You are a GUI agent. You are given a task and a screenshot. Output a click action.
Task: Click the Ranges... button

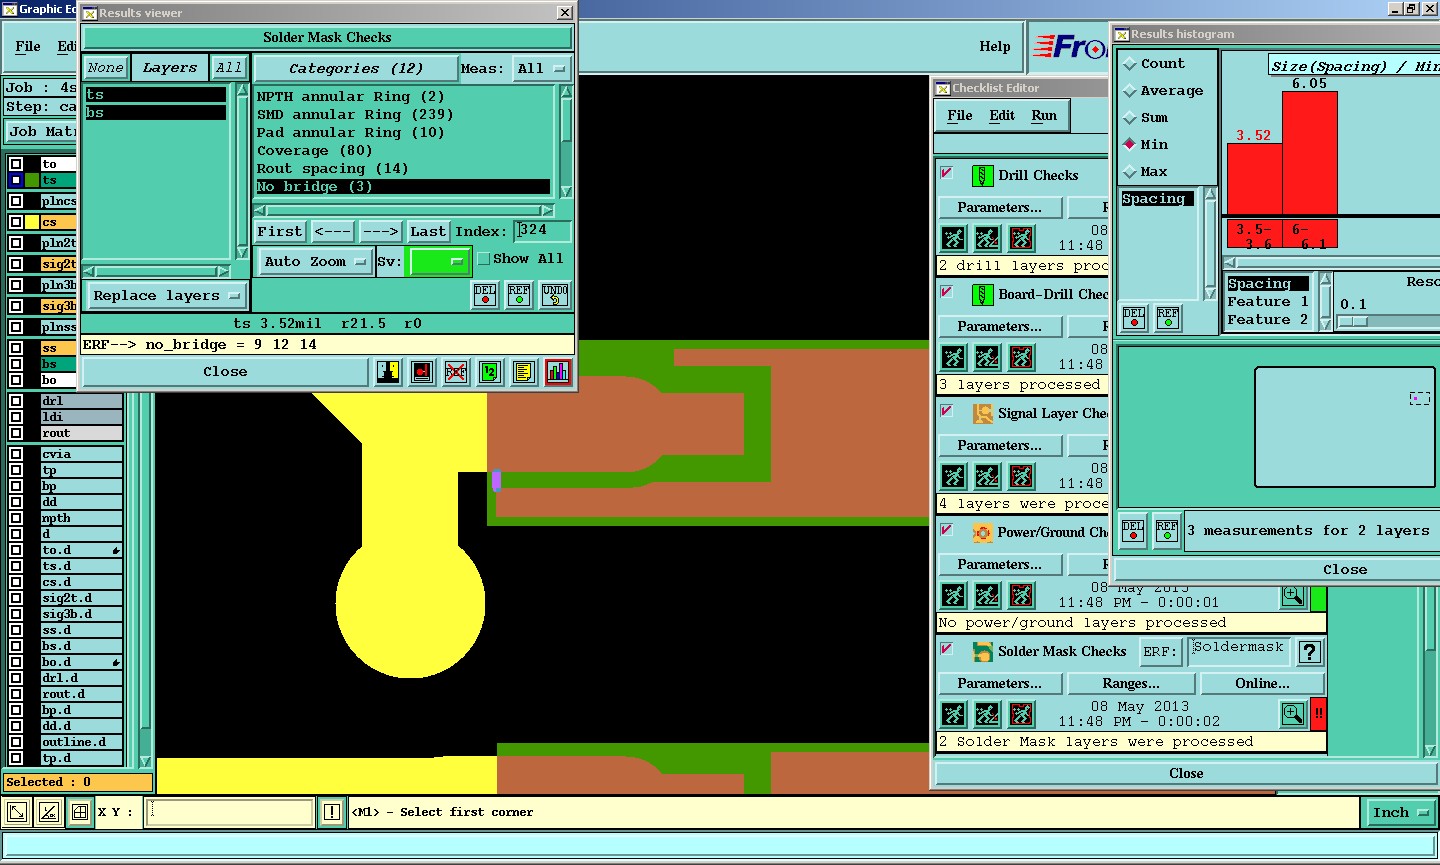[x=1131, y=684]
